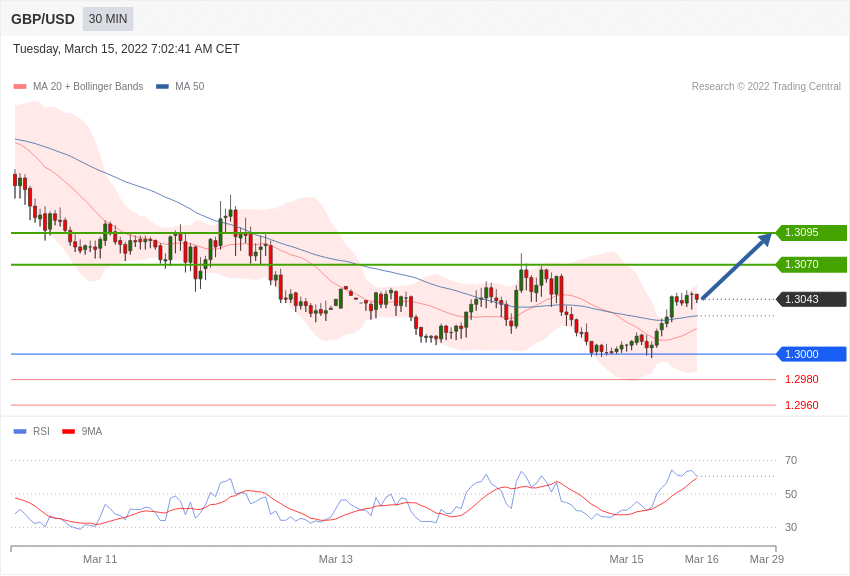Click the MA 20 + Bollinger Bands legend swatch

(20, 87)
